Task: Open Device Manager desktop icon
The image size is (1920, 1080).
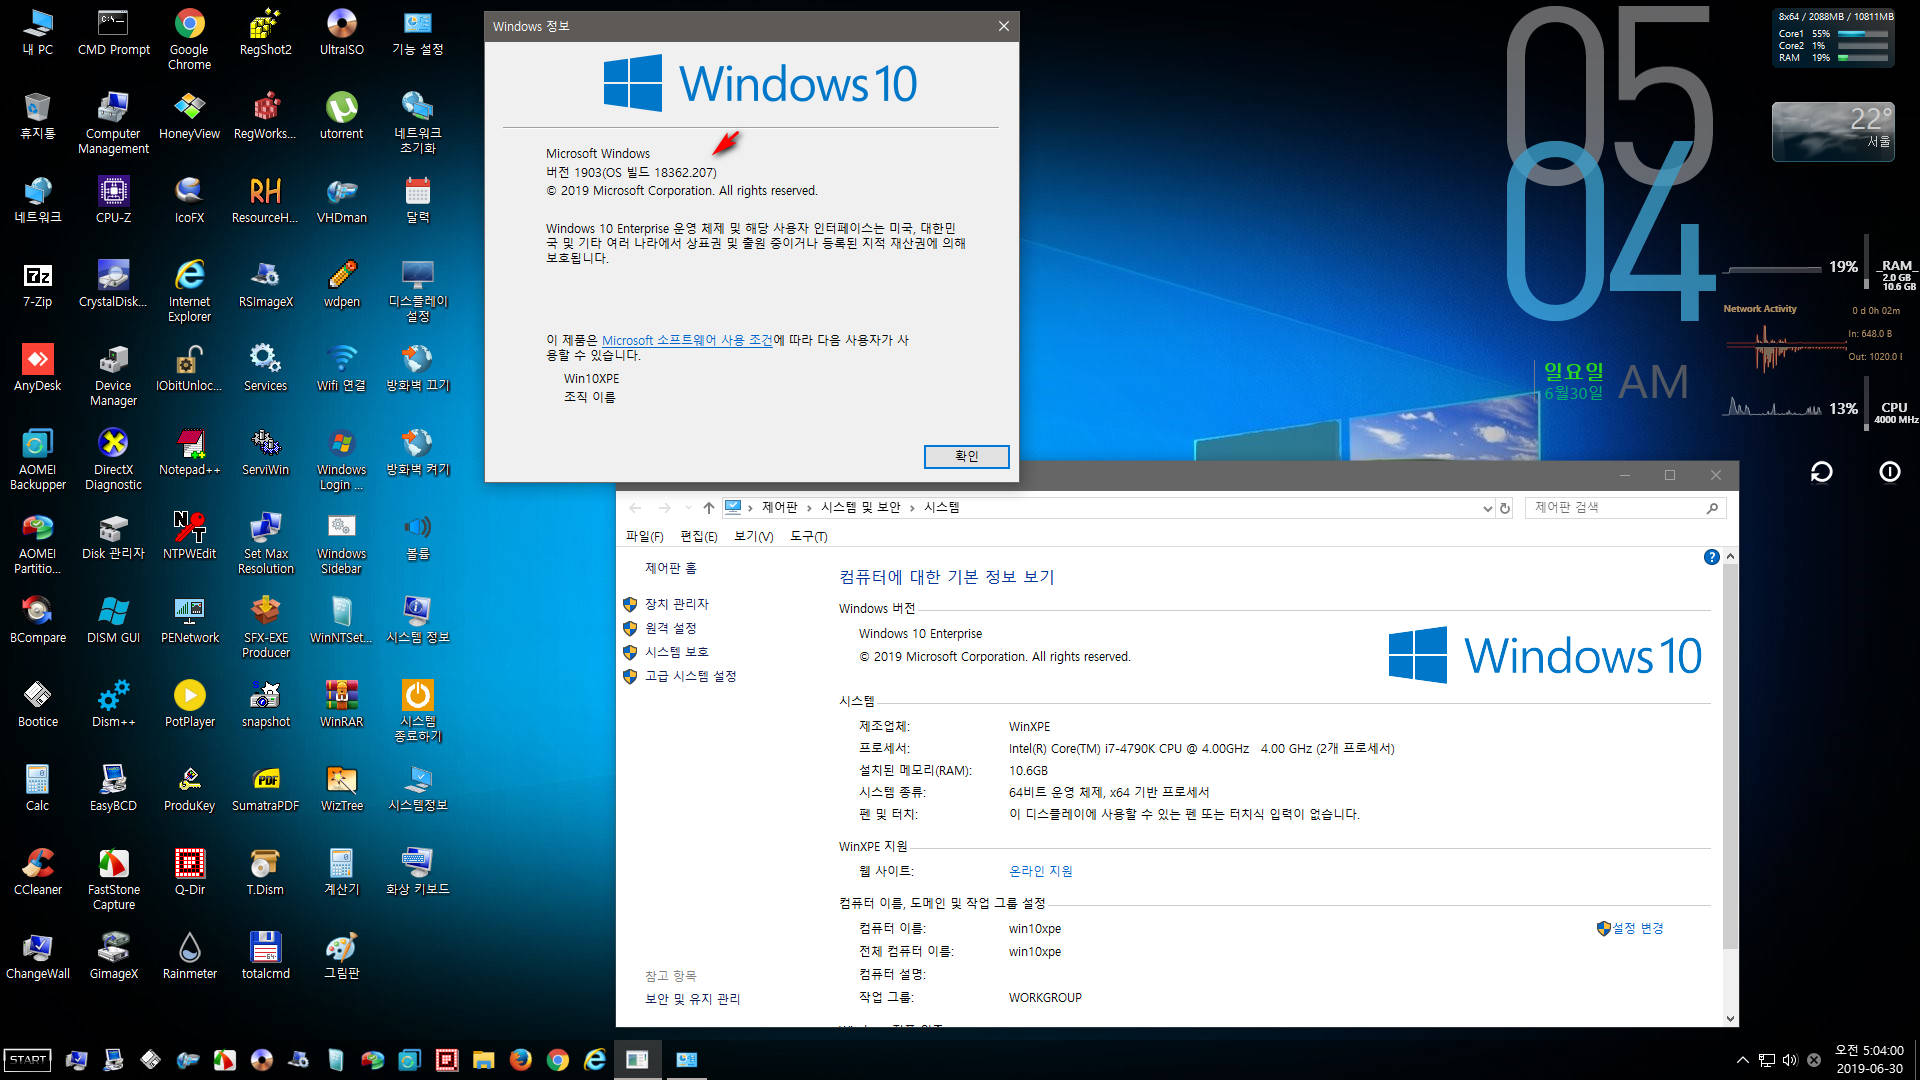Action: [x=113, y=375]
